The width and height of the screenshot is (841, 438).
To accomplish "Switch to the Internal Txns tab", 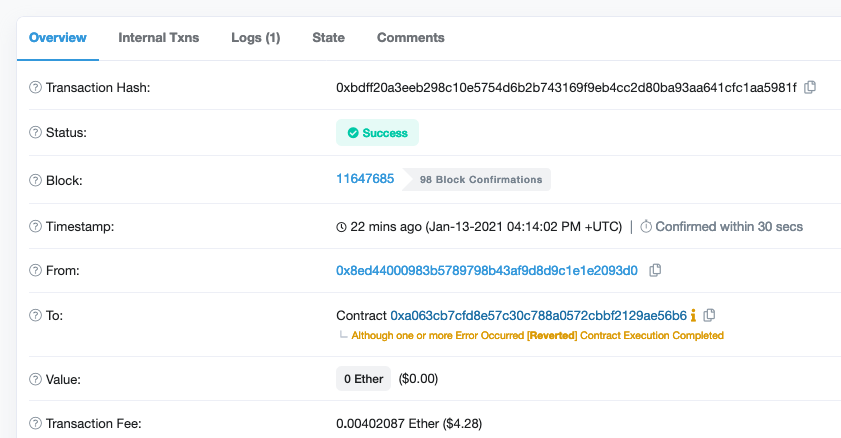I will tap(159, 38).
